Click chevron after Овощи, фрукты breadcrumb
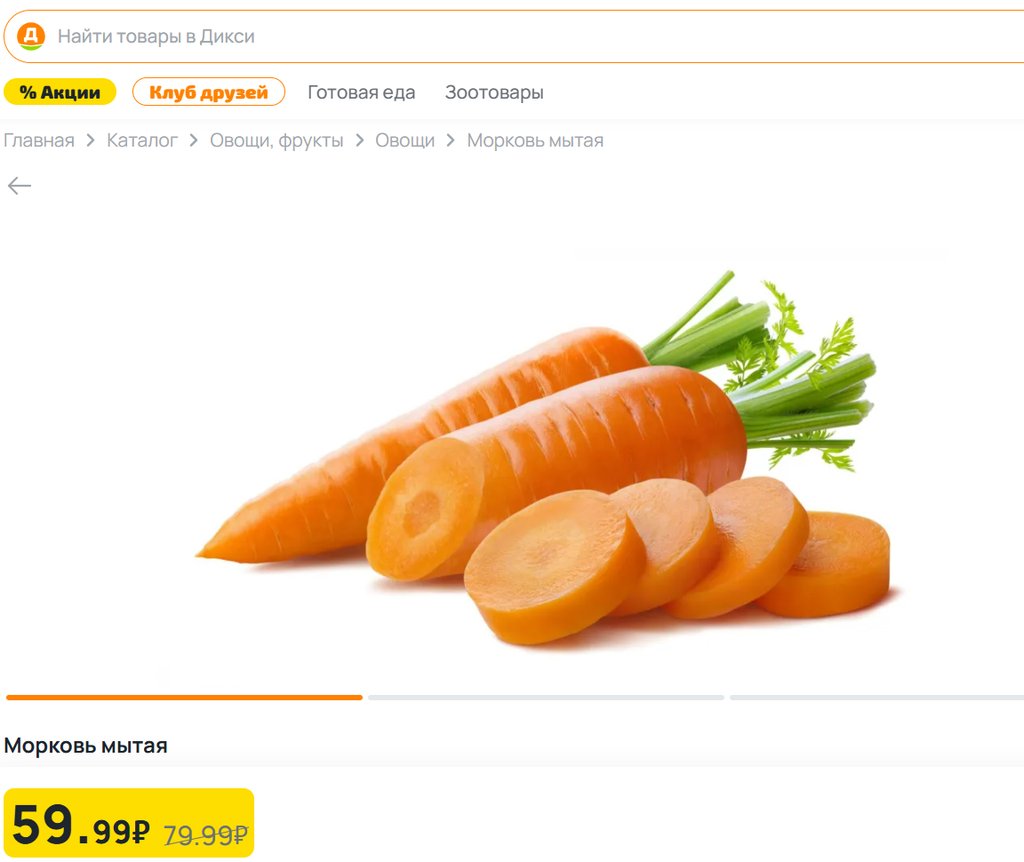Viewport: 1024px width, 862px height. tap(359, 140)
